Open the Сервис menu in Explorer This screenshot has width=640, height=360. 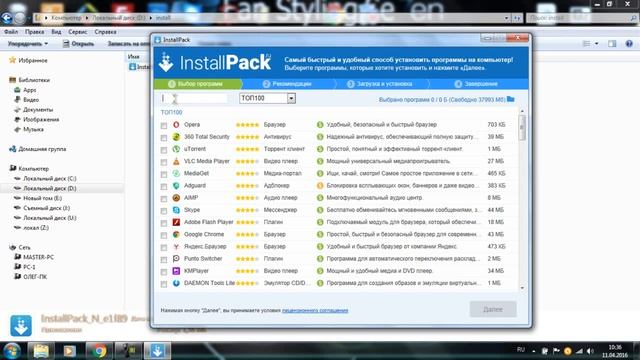(x=78, y=32)
